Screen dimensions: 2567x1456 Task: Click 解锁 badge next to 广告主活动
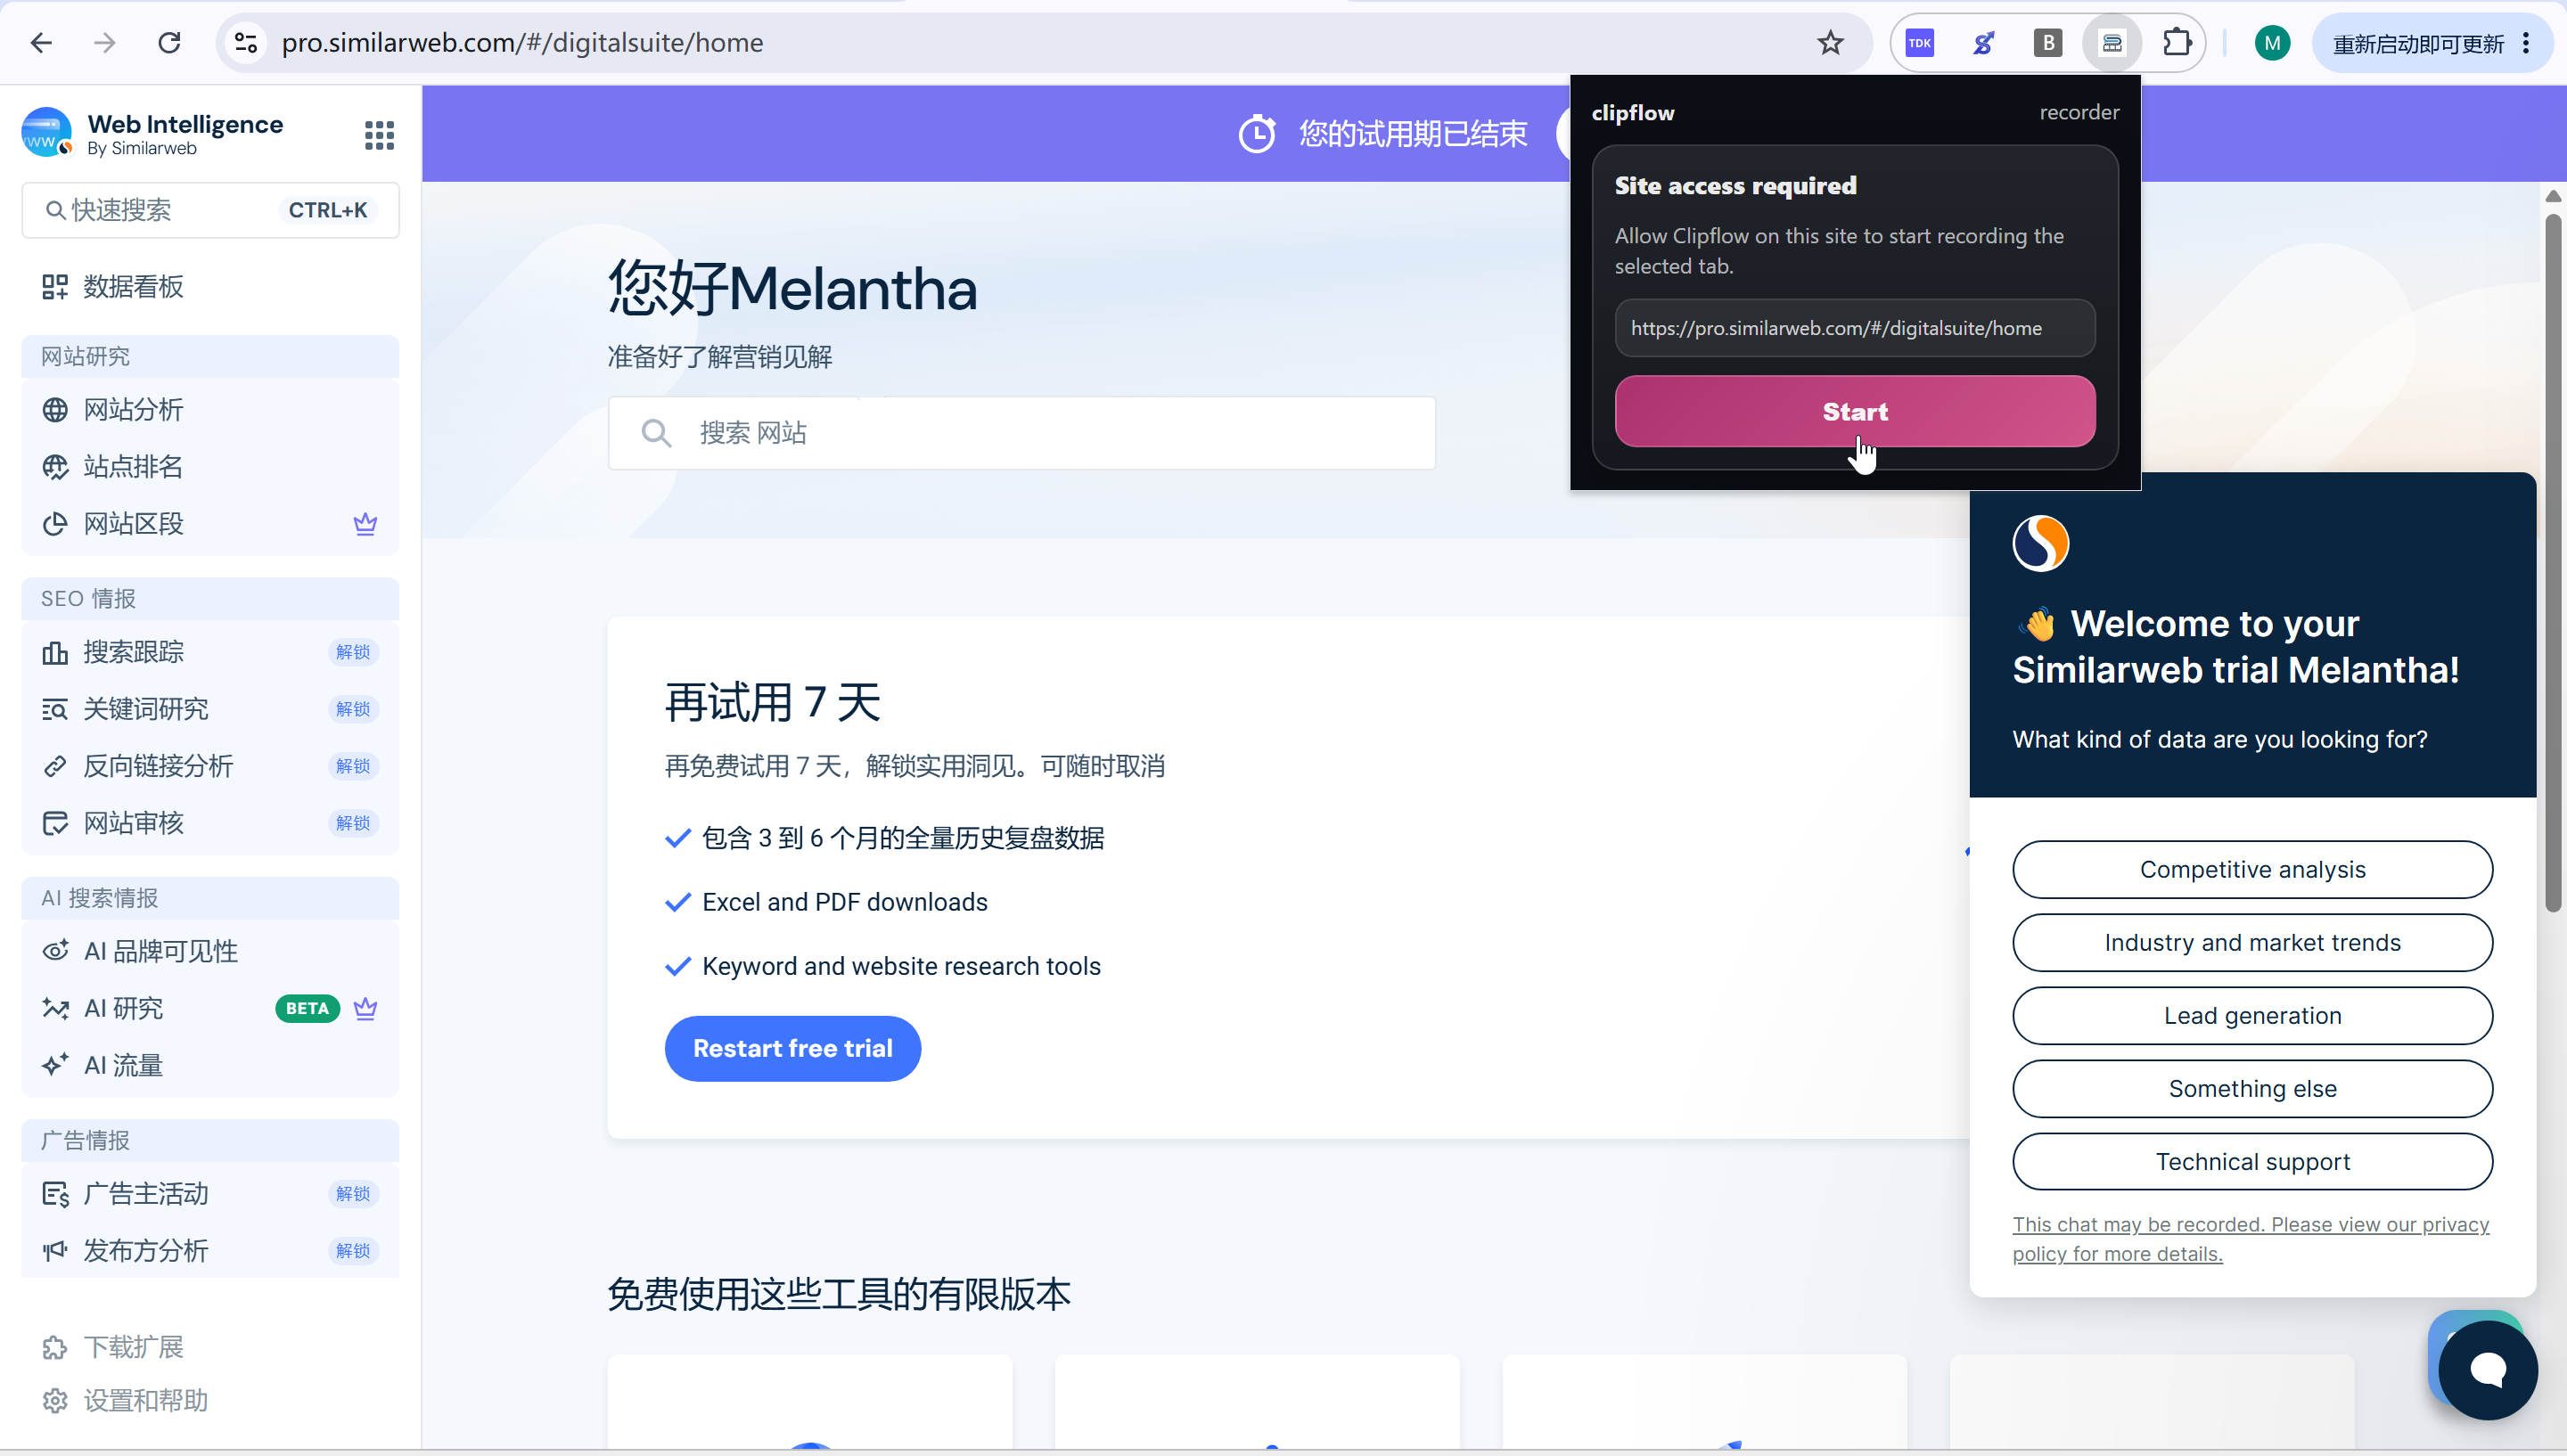point(353,1193)
